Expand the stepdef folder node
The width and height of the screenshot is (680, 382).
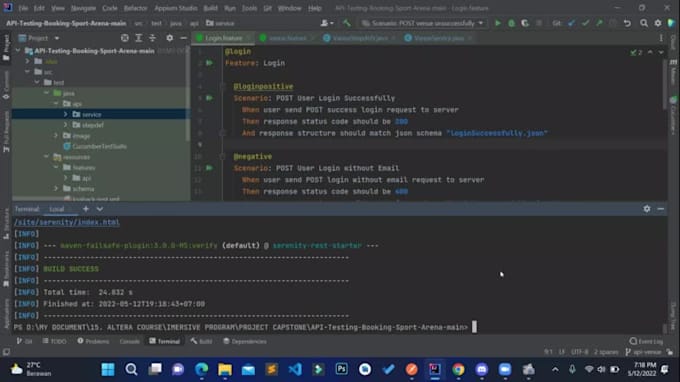(65, 125)
